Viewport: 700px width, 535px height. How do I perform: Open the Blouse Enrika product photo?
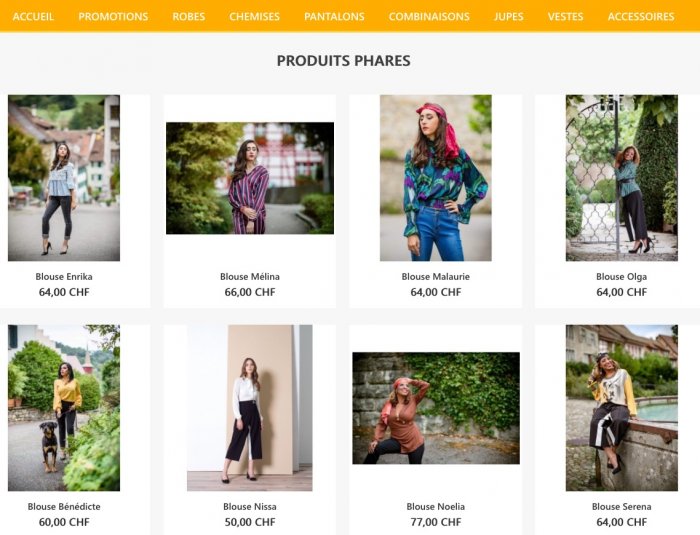coord(64,178)
